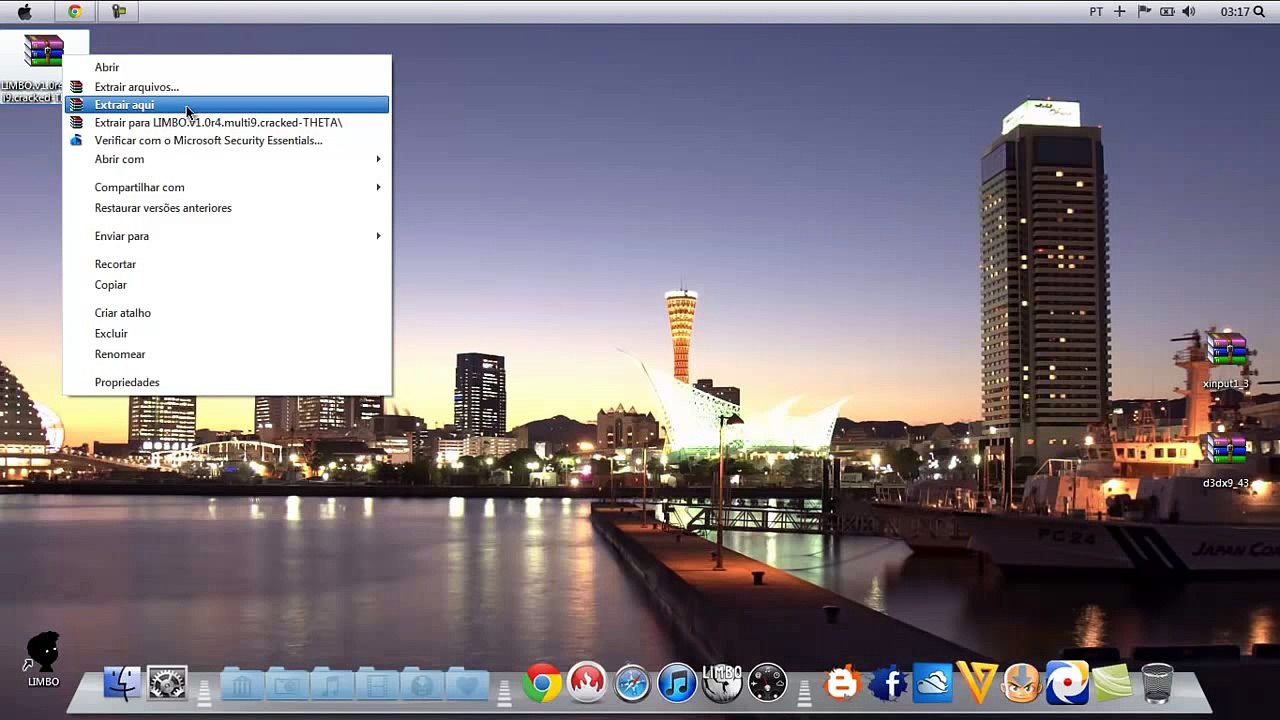Click 'Verificar com o Microsoft Security Essentials'

[x=208, y=141]
